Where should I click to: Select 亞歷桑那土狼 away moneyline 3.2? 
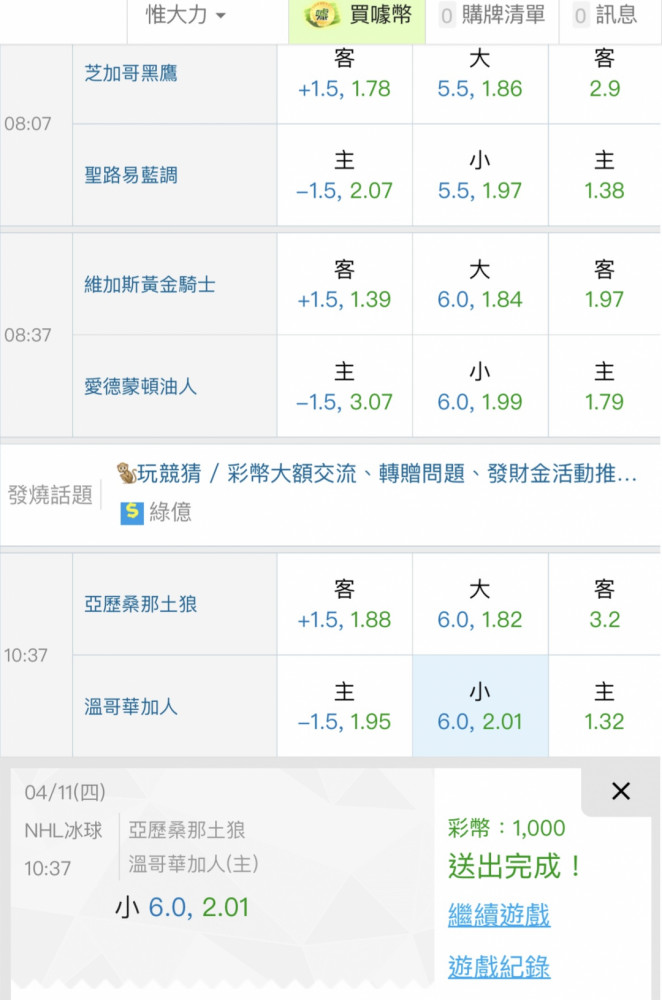[x=604, y=604]
